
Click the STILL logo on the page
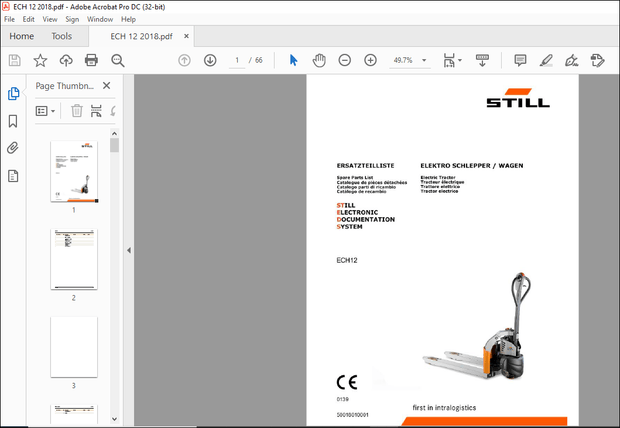pyautogui.click(x=518, y=98)
